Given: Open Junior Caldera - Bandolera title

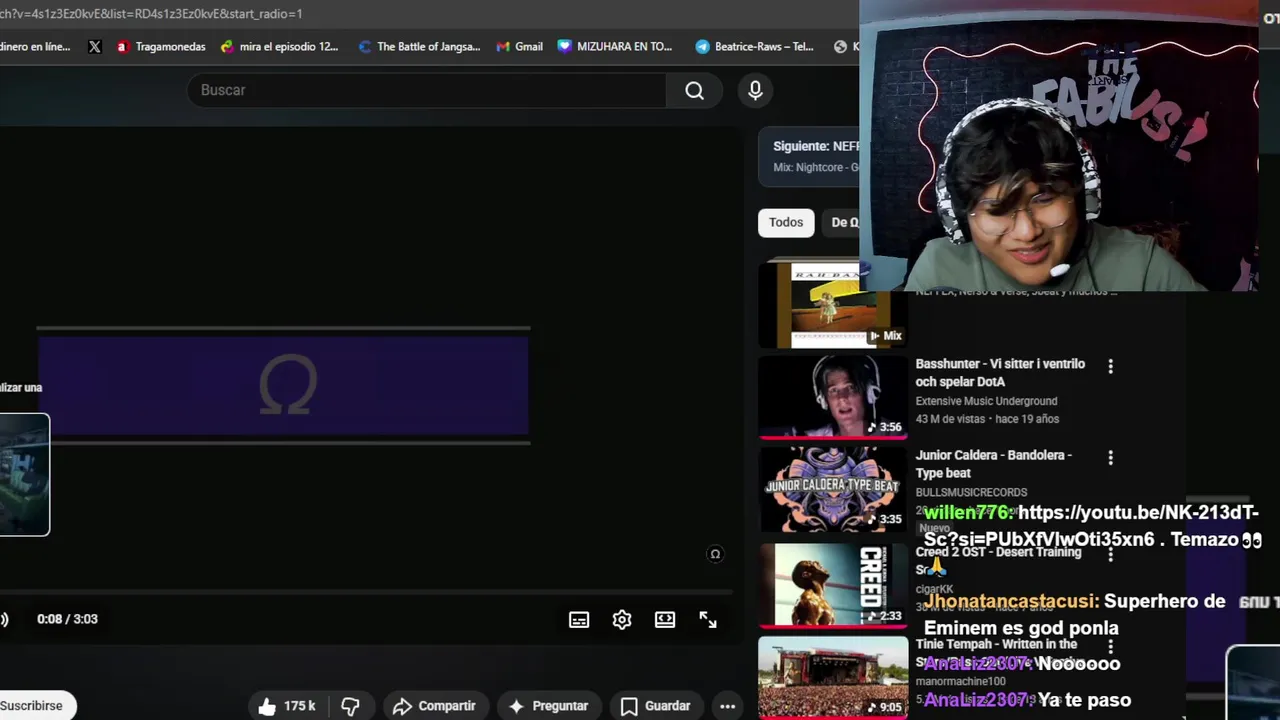Looking at the screenshot, I should tap(994, 464).
